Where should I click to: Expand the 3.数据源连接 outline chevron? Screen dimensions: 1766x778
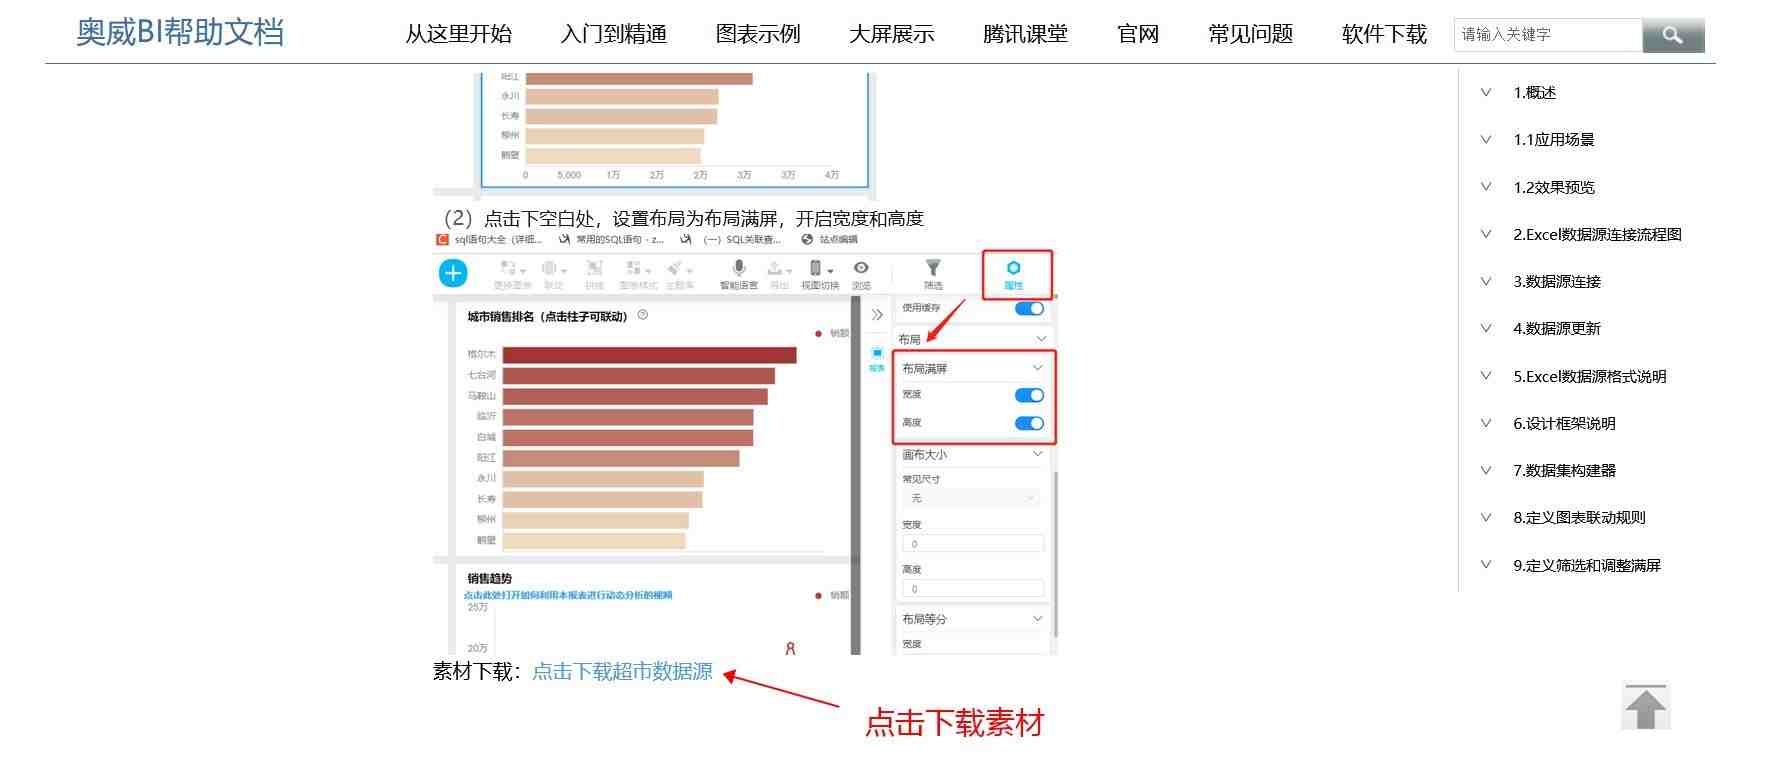[x=1486, y=281]
